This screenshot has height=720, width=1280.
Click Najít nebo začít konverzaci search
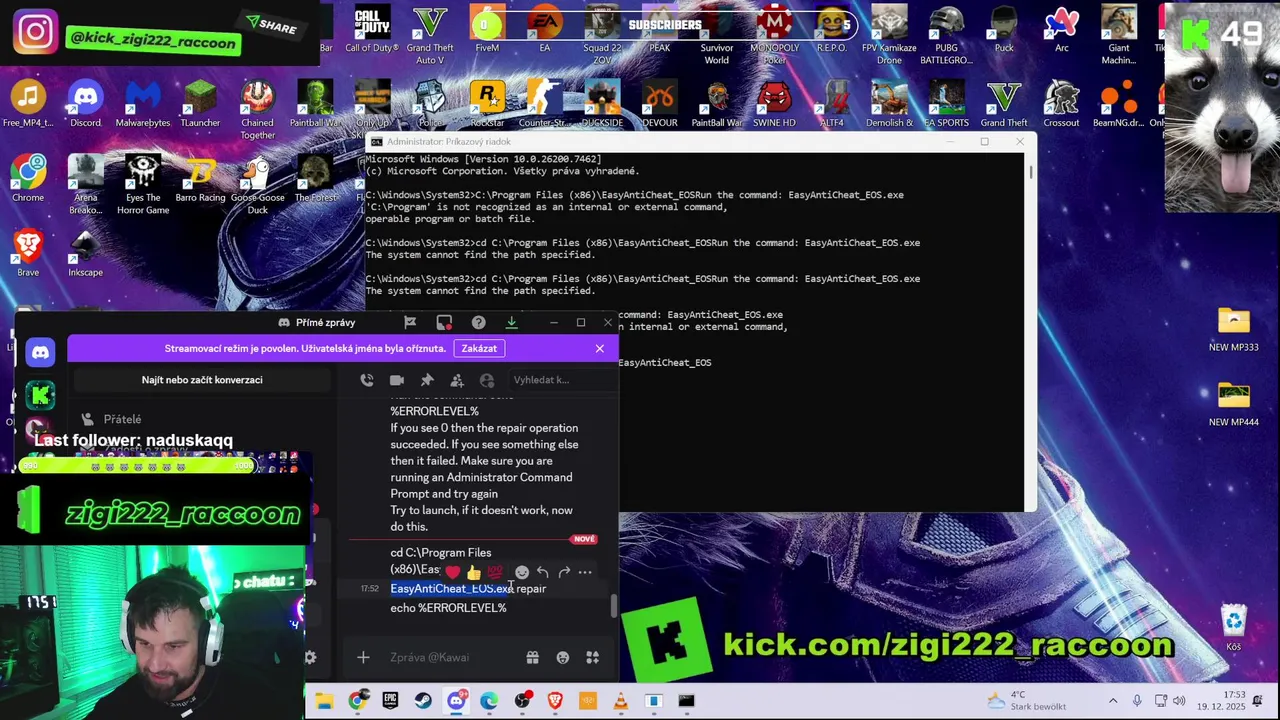coord(202,380)
